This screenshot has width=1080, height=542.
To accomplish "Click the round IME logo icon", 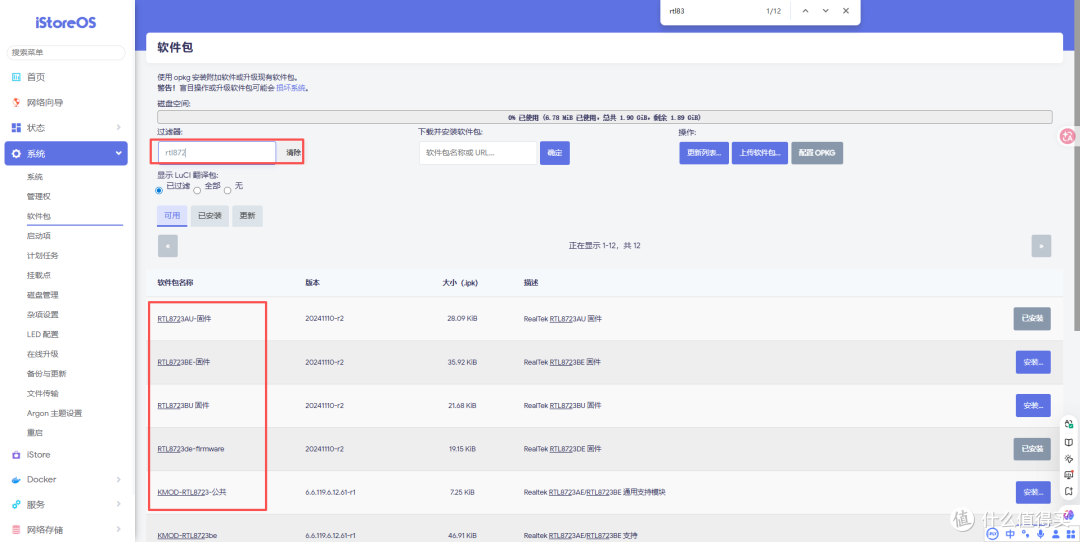I will click(x=993, y=534).
